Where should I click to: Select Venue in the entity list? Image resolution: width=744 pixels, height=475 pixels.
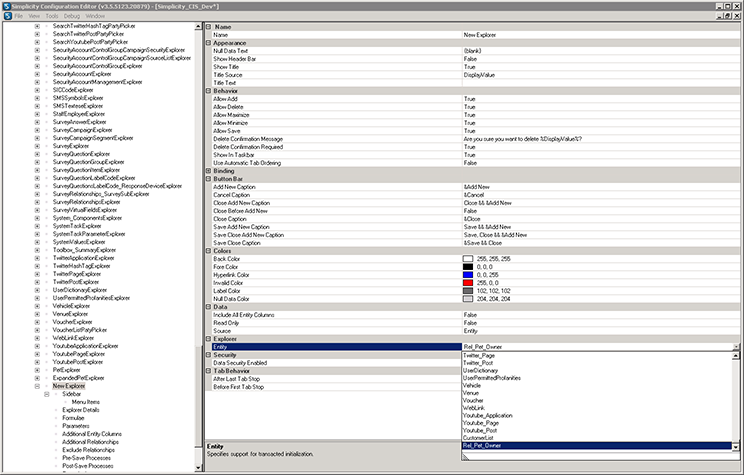coord(471,393)
